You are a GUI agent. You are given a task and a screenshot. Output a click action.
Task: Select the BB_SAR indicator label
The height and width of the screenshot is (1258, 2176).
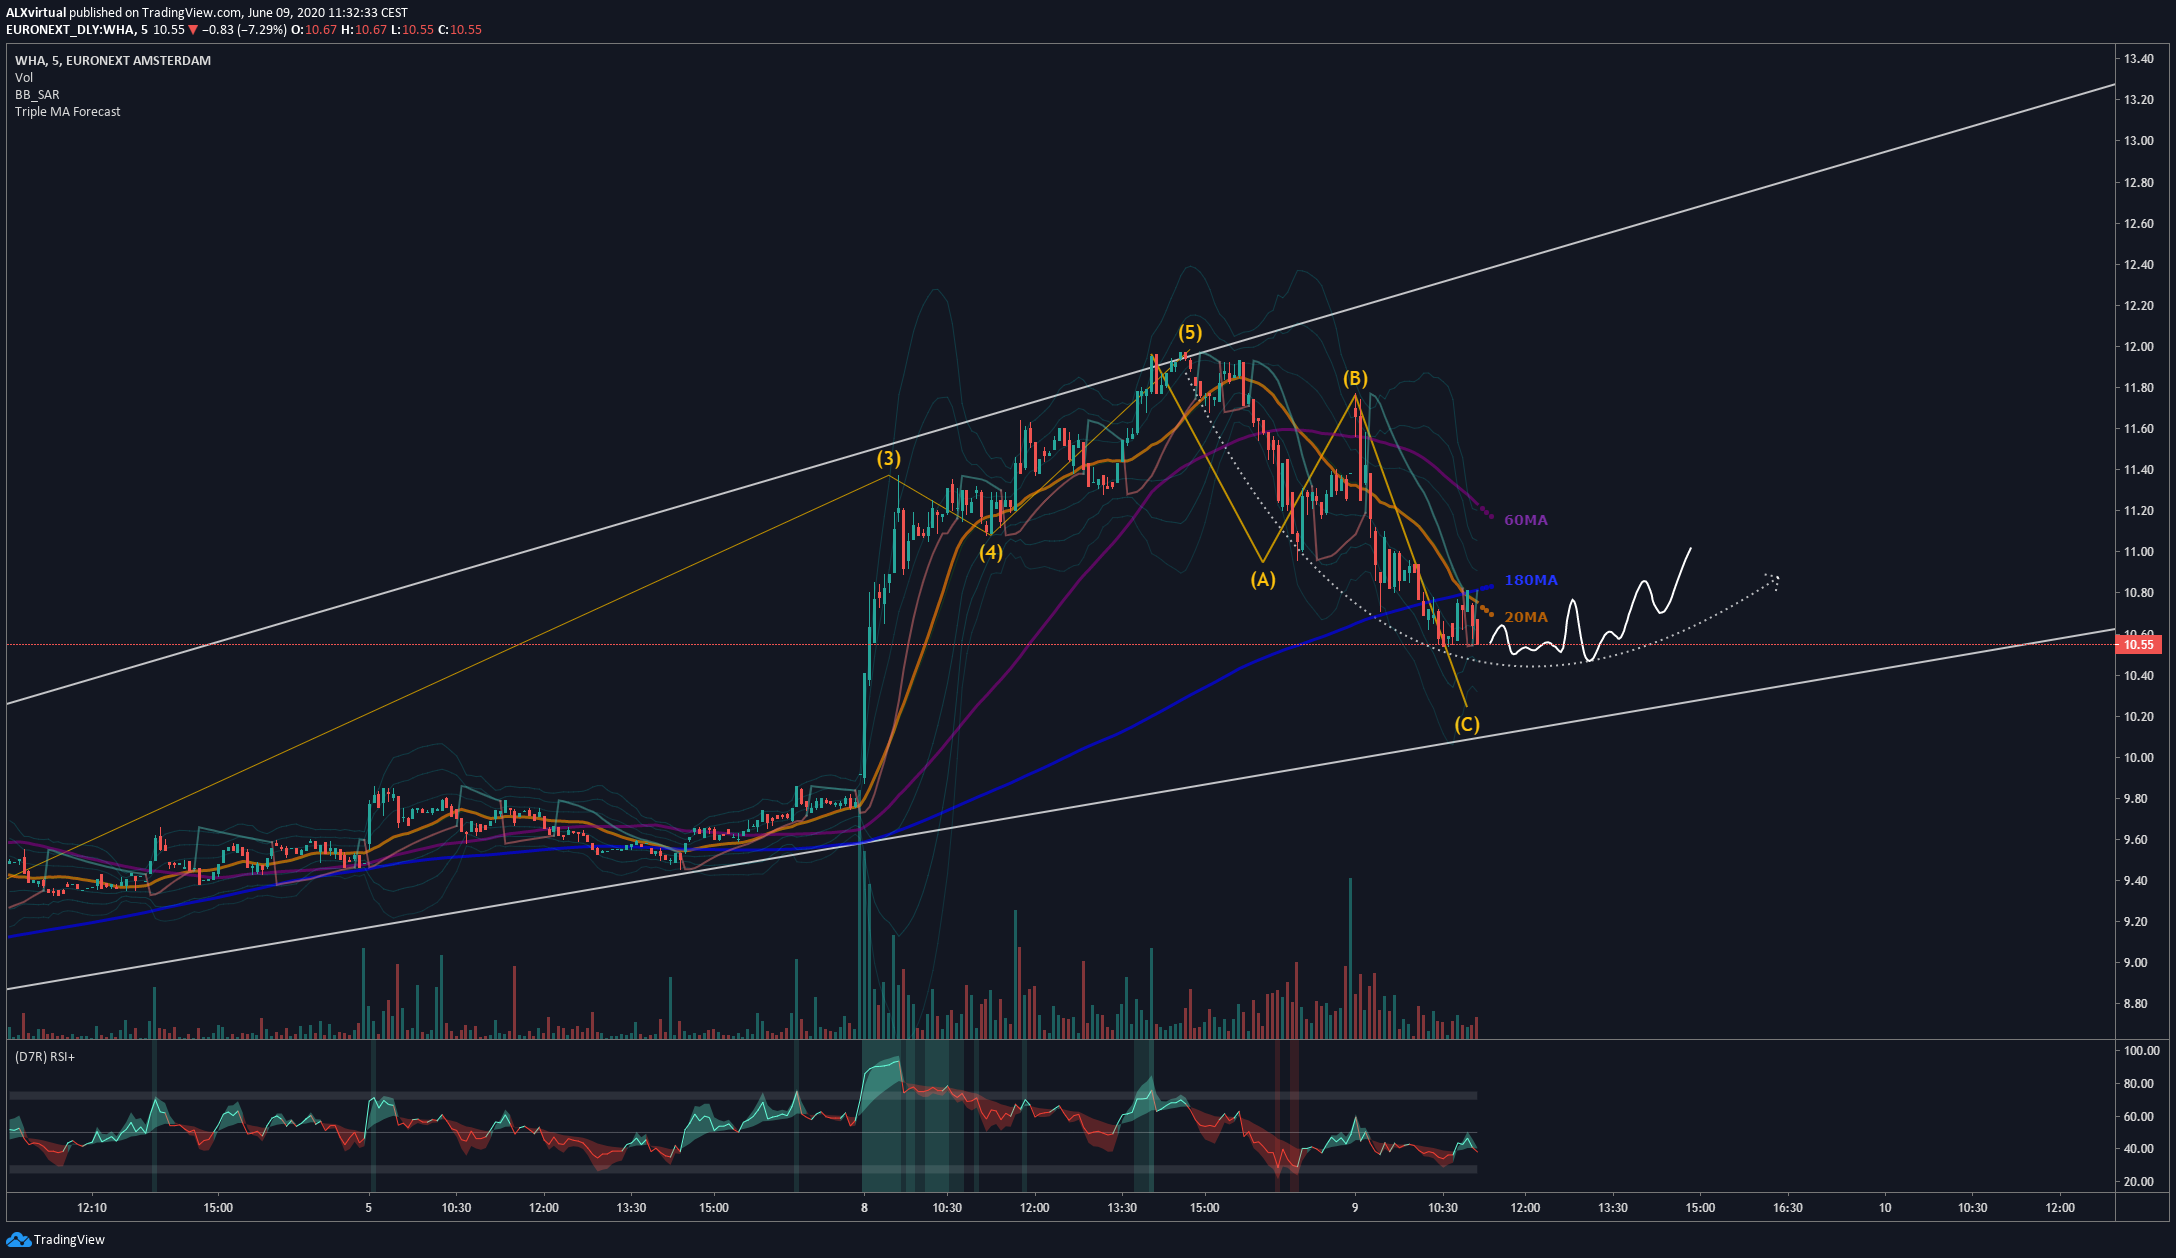coord(37,94)
